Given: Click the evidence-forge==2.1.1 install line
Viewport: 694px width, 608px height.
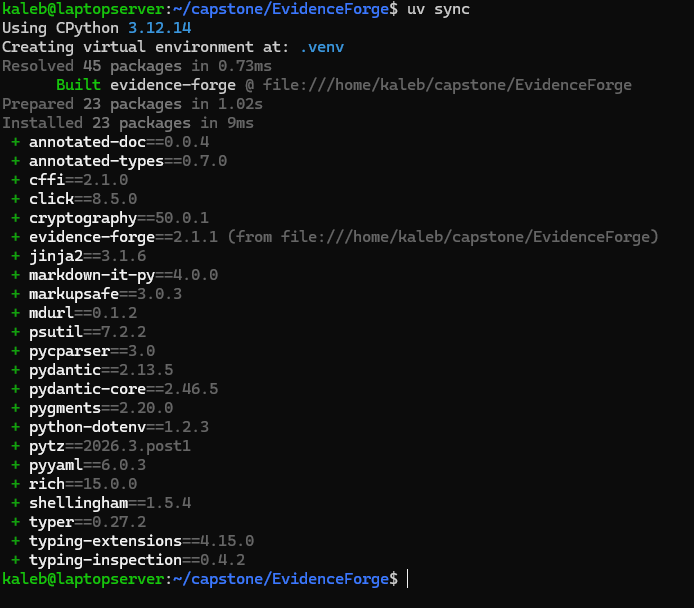Looking at the screenshot, I should click(335, 237).
